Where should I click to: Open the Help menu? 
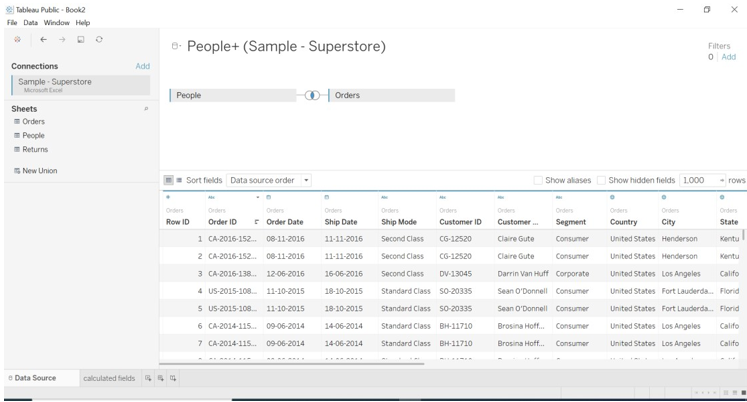83,22
